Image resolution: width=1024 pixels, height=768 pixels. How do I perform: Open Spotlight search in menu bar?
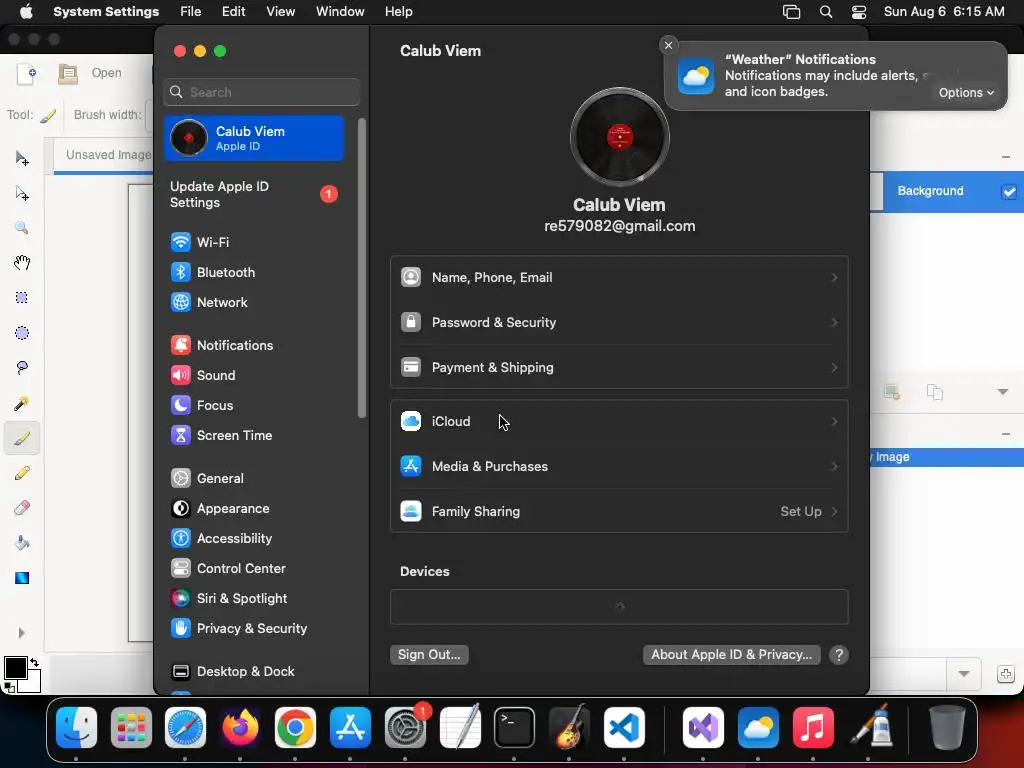(825, 12)
